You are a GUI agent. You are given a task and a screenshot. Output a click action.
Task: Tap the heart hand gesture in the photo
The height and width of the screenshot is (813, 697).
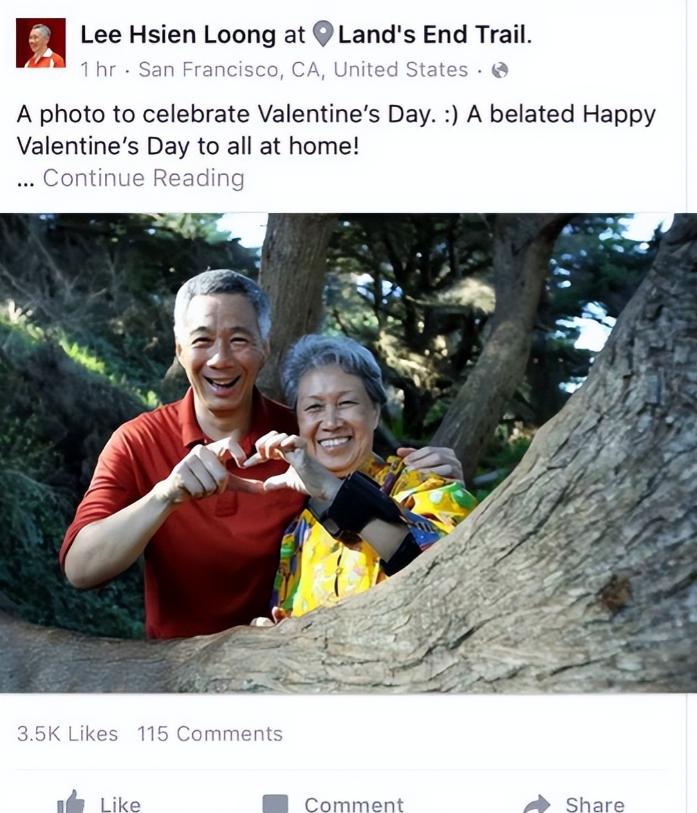249,466
